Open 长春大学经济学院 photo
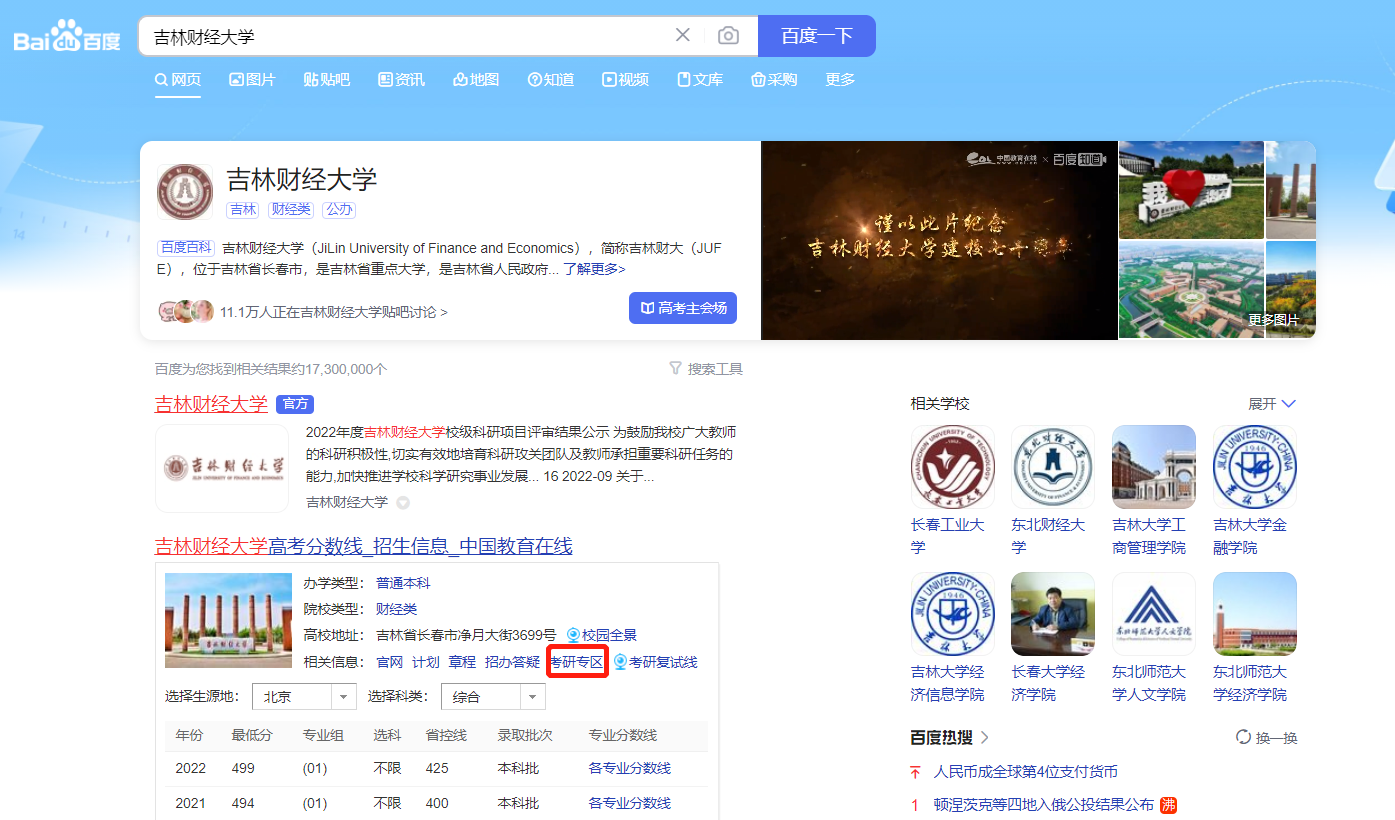 pos(1053,614)
